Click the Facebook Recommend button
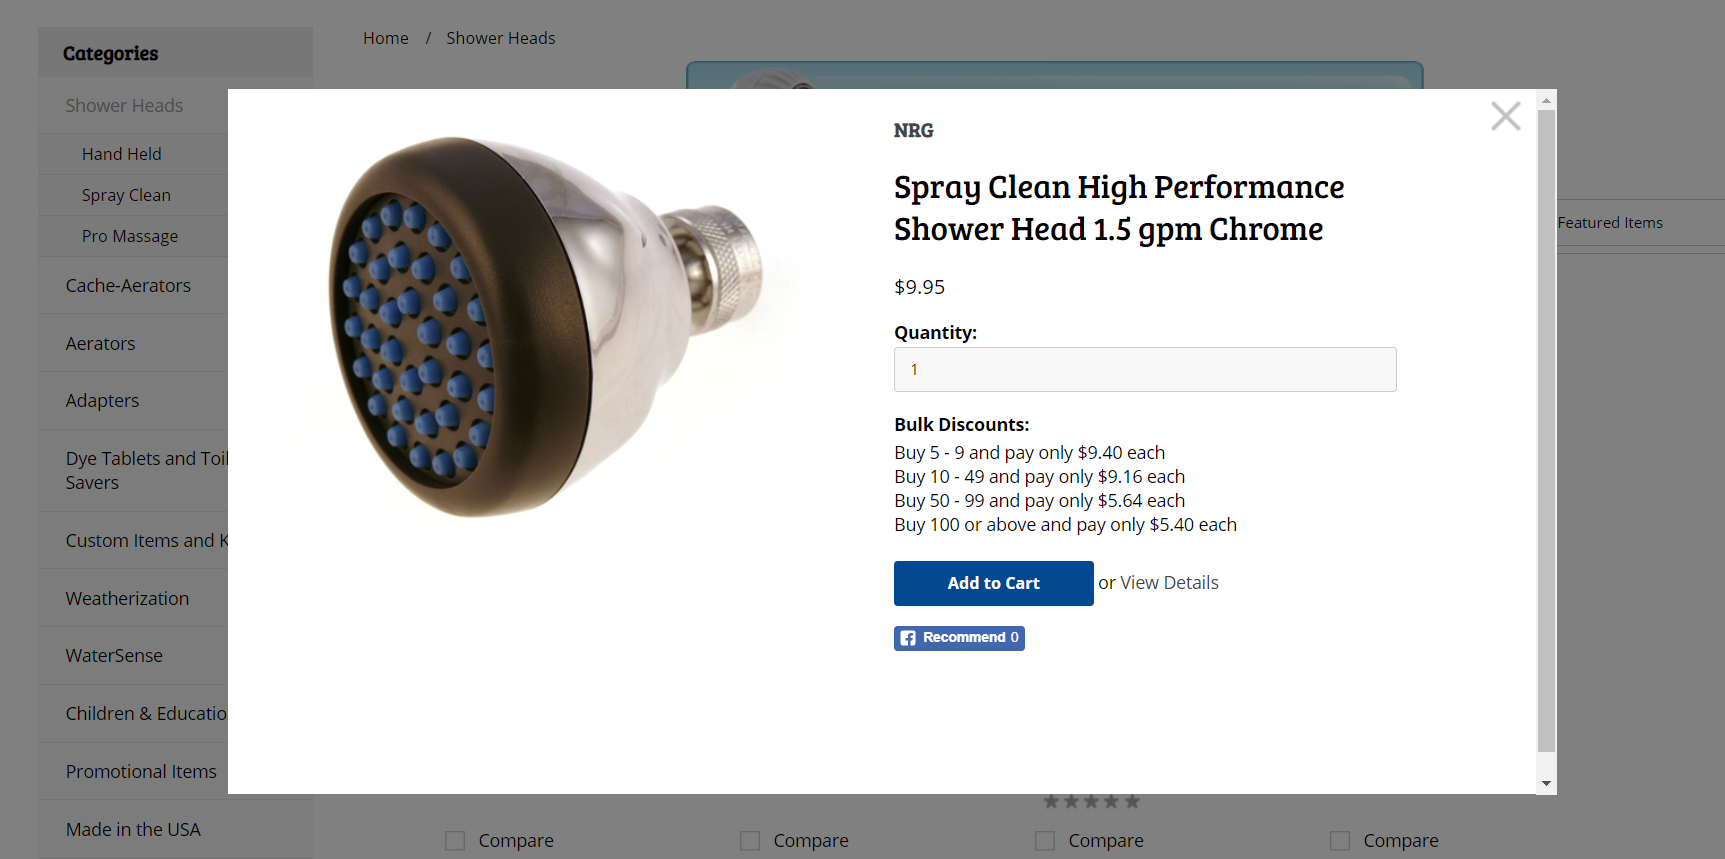The width and height of the screenshot is (1725, 859). pyautogui.click(x=958, y=638)
